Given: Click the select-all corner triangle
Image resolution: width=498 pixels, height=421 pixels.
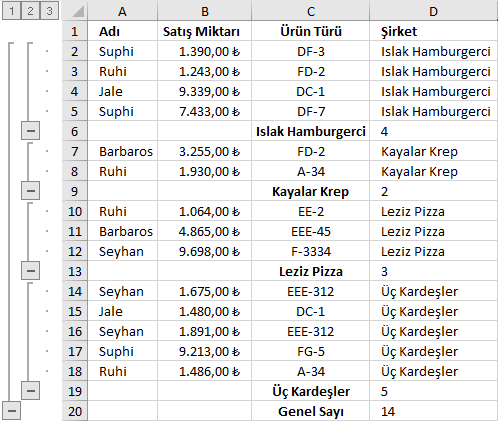Looking at the screenshot, I should pyautogui.click(x=75, y=11).
